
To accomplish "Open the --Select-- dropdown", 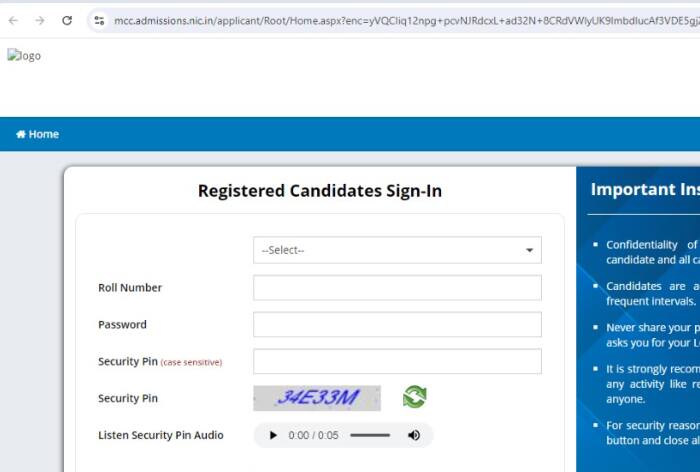I will pos(396,250).
